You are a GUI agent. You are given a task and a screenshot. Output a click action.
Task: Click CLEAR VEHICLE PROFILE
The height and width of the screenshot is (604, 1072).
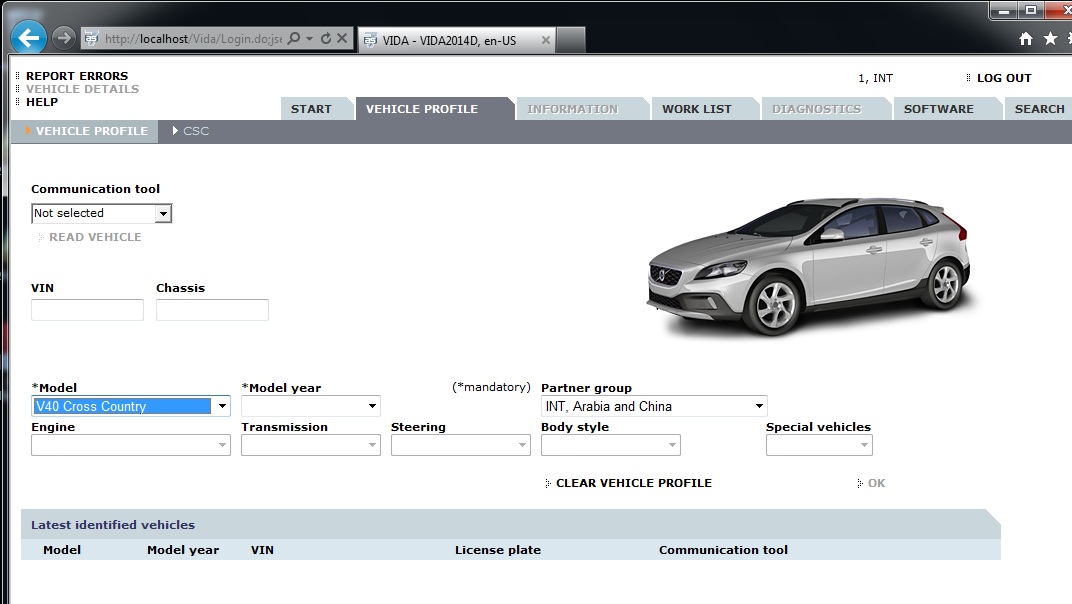pos(634,483)
